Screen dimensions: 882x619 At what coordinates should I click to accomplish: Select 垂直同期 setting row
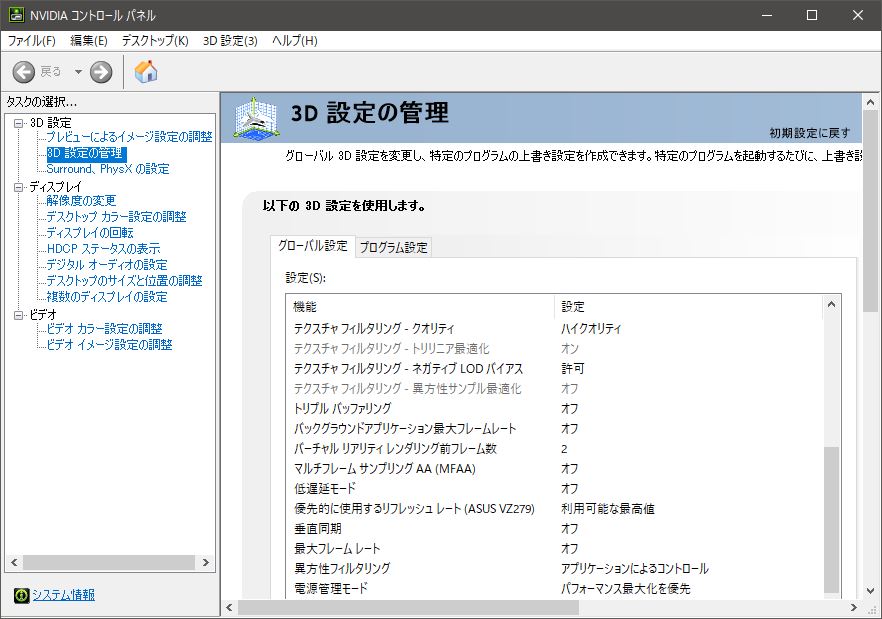[x=554, y=529]
